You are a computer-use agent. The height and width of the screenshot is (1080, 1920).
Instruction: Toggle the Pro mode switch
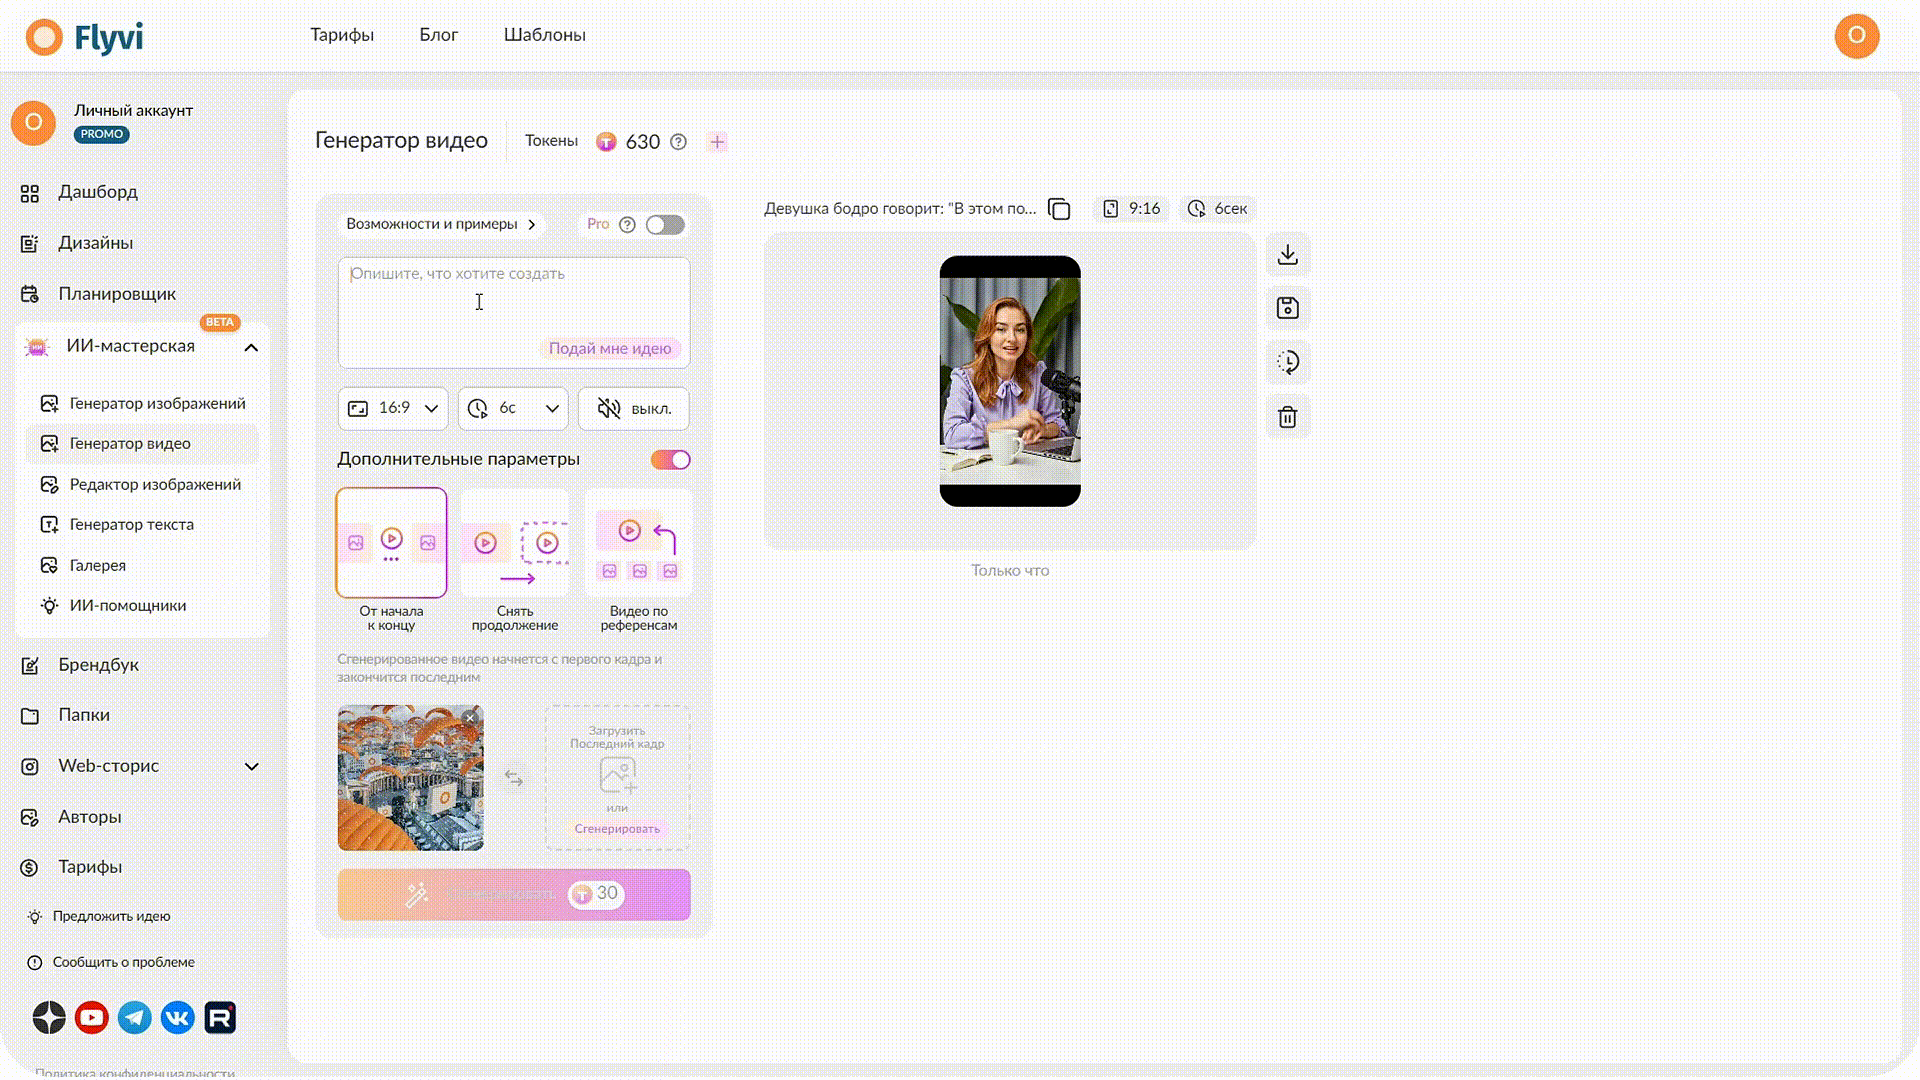tap(665, 225)
